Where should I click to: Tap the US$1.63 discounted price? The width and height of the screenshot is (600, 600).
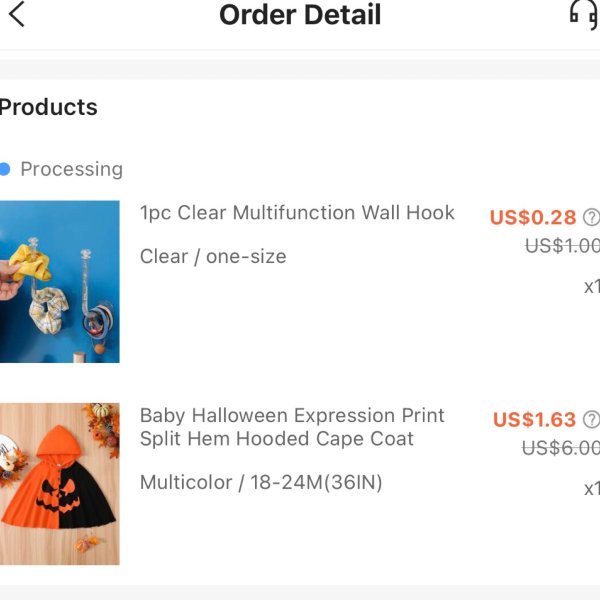click(534, 419)
